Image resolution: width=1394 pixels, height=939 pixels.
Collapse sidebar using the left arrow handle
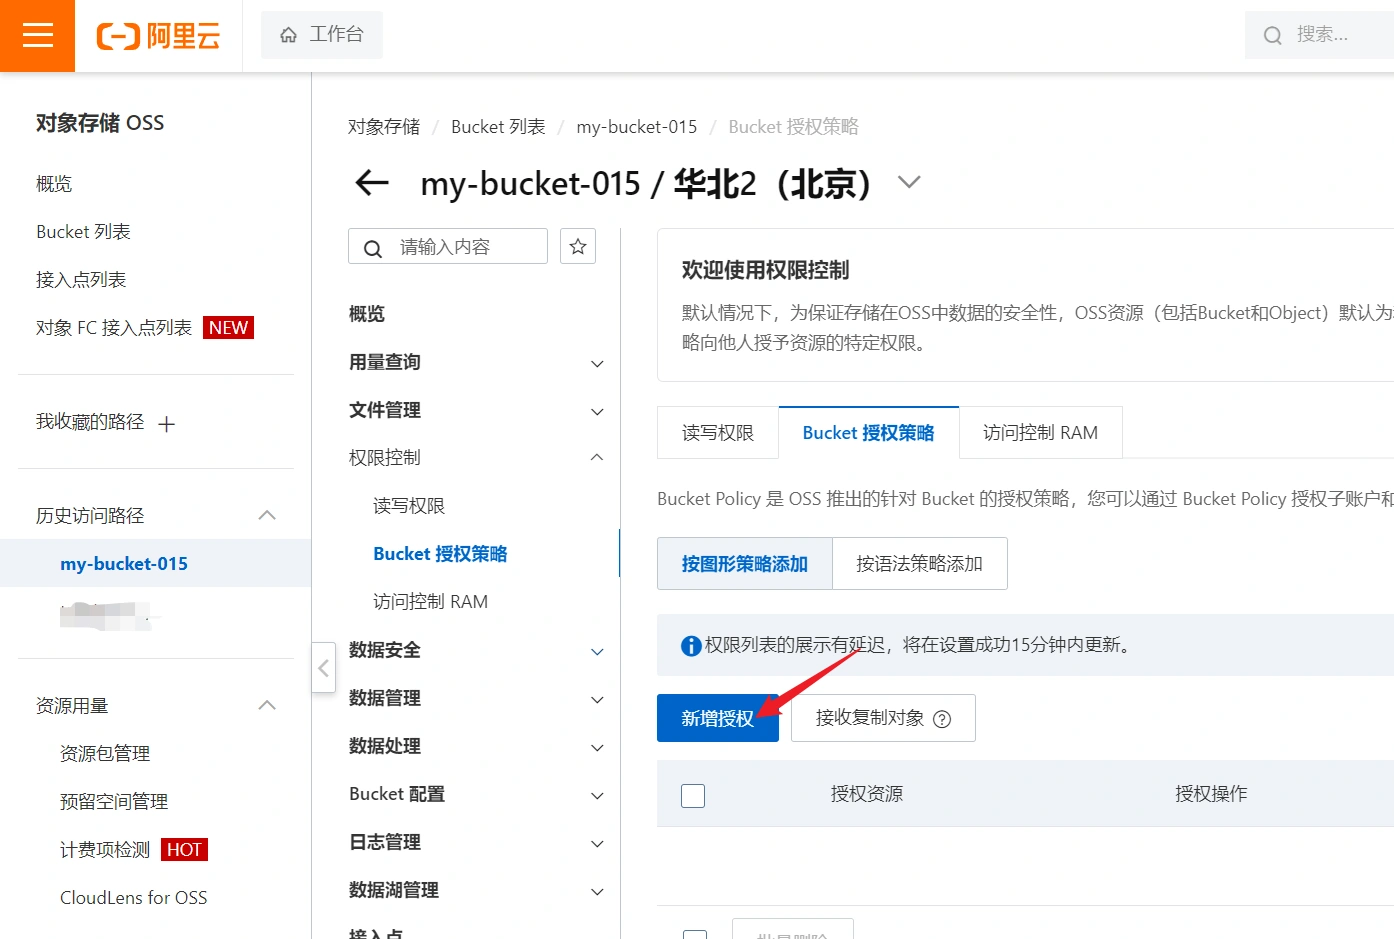pos(323,668)
